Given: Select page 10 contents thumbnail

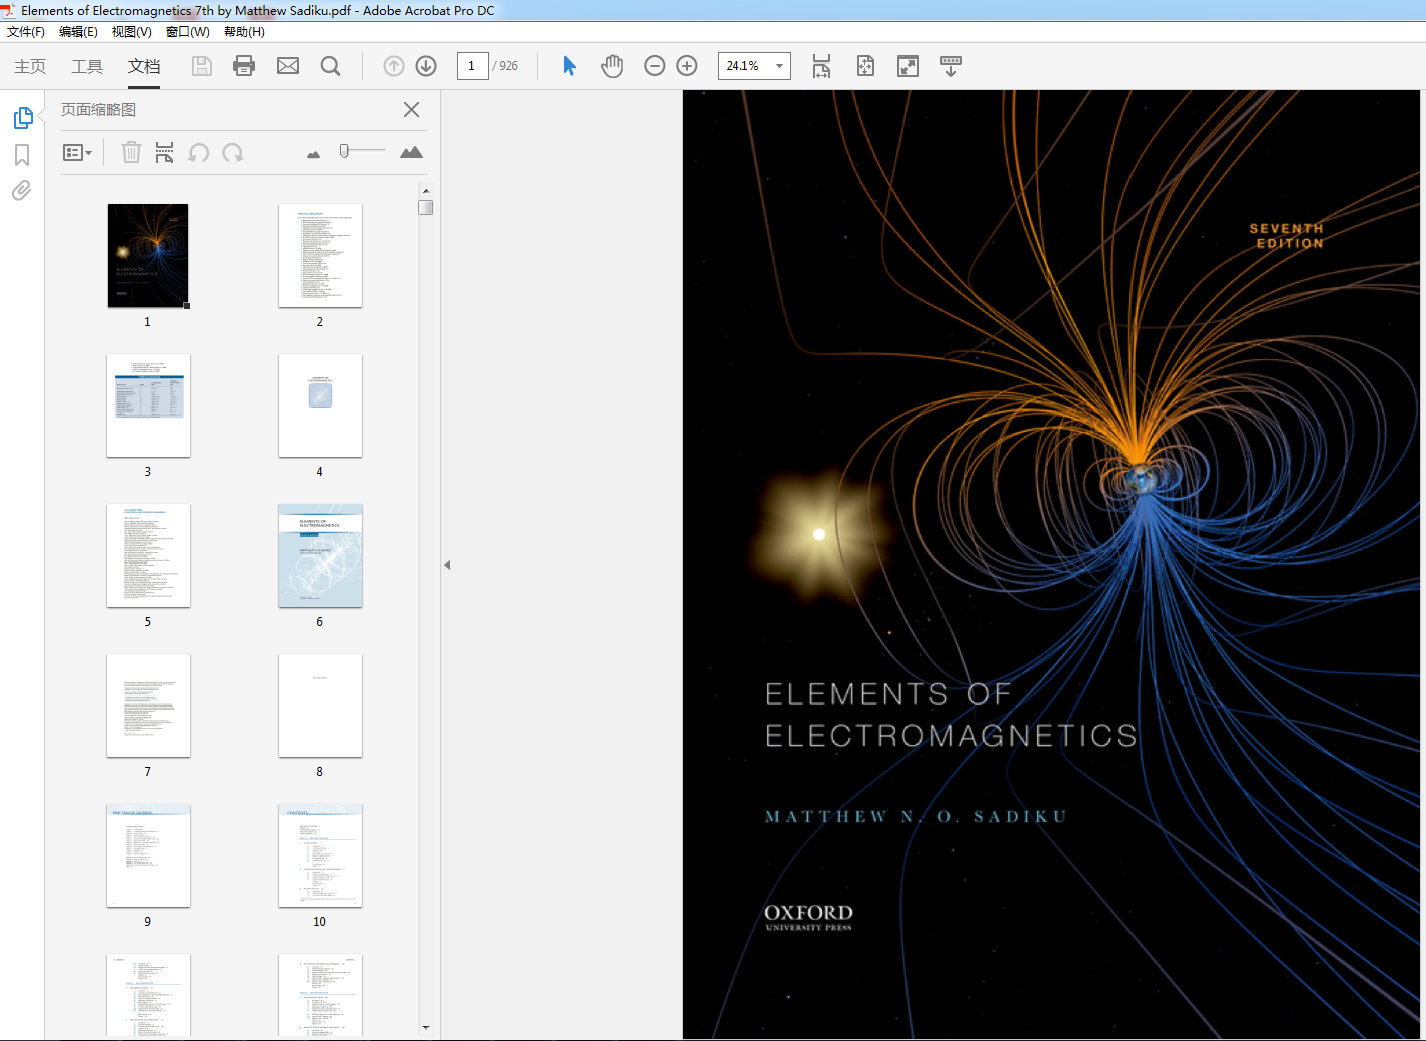Looking at the screenshot, I should (320, 856).
